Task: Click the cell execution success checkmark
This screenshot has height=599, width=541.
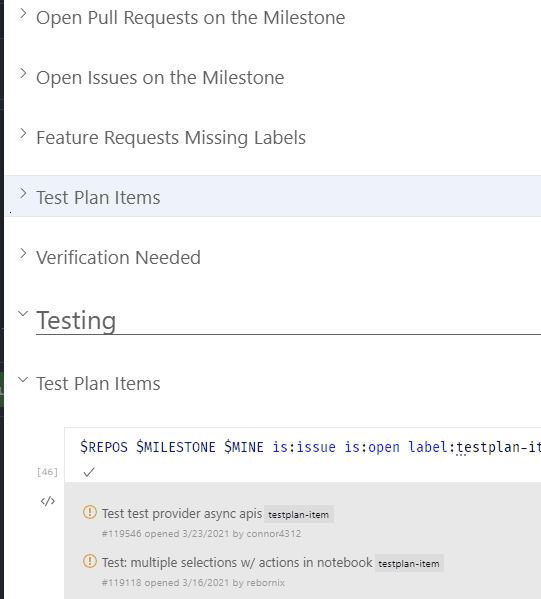Action: point(89,473)
